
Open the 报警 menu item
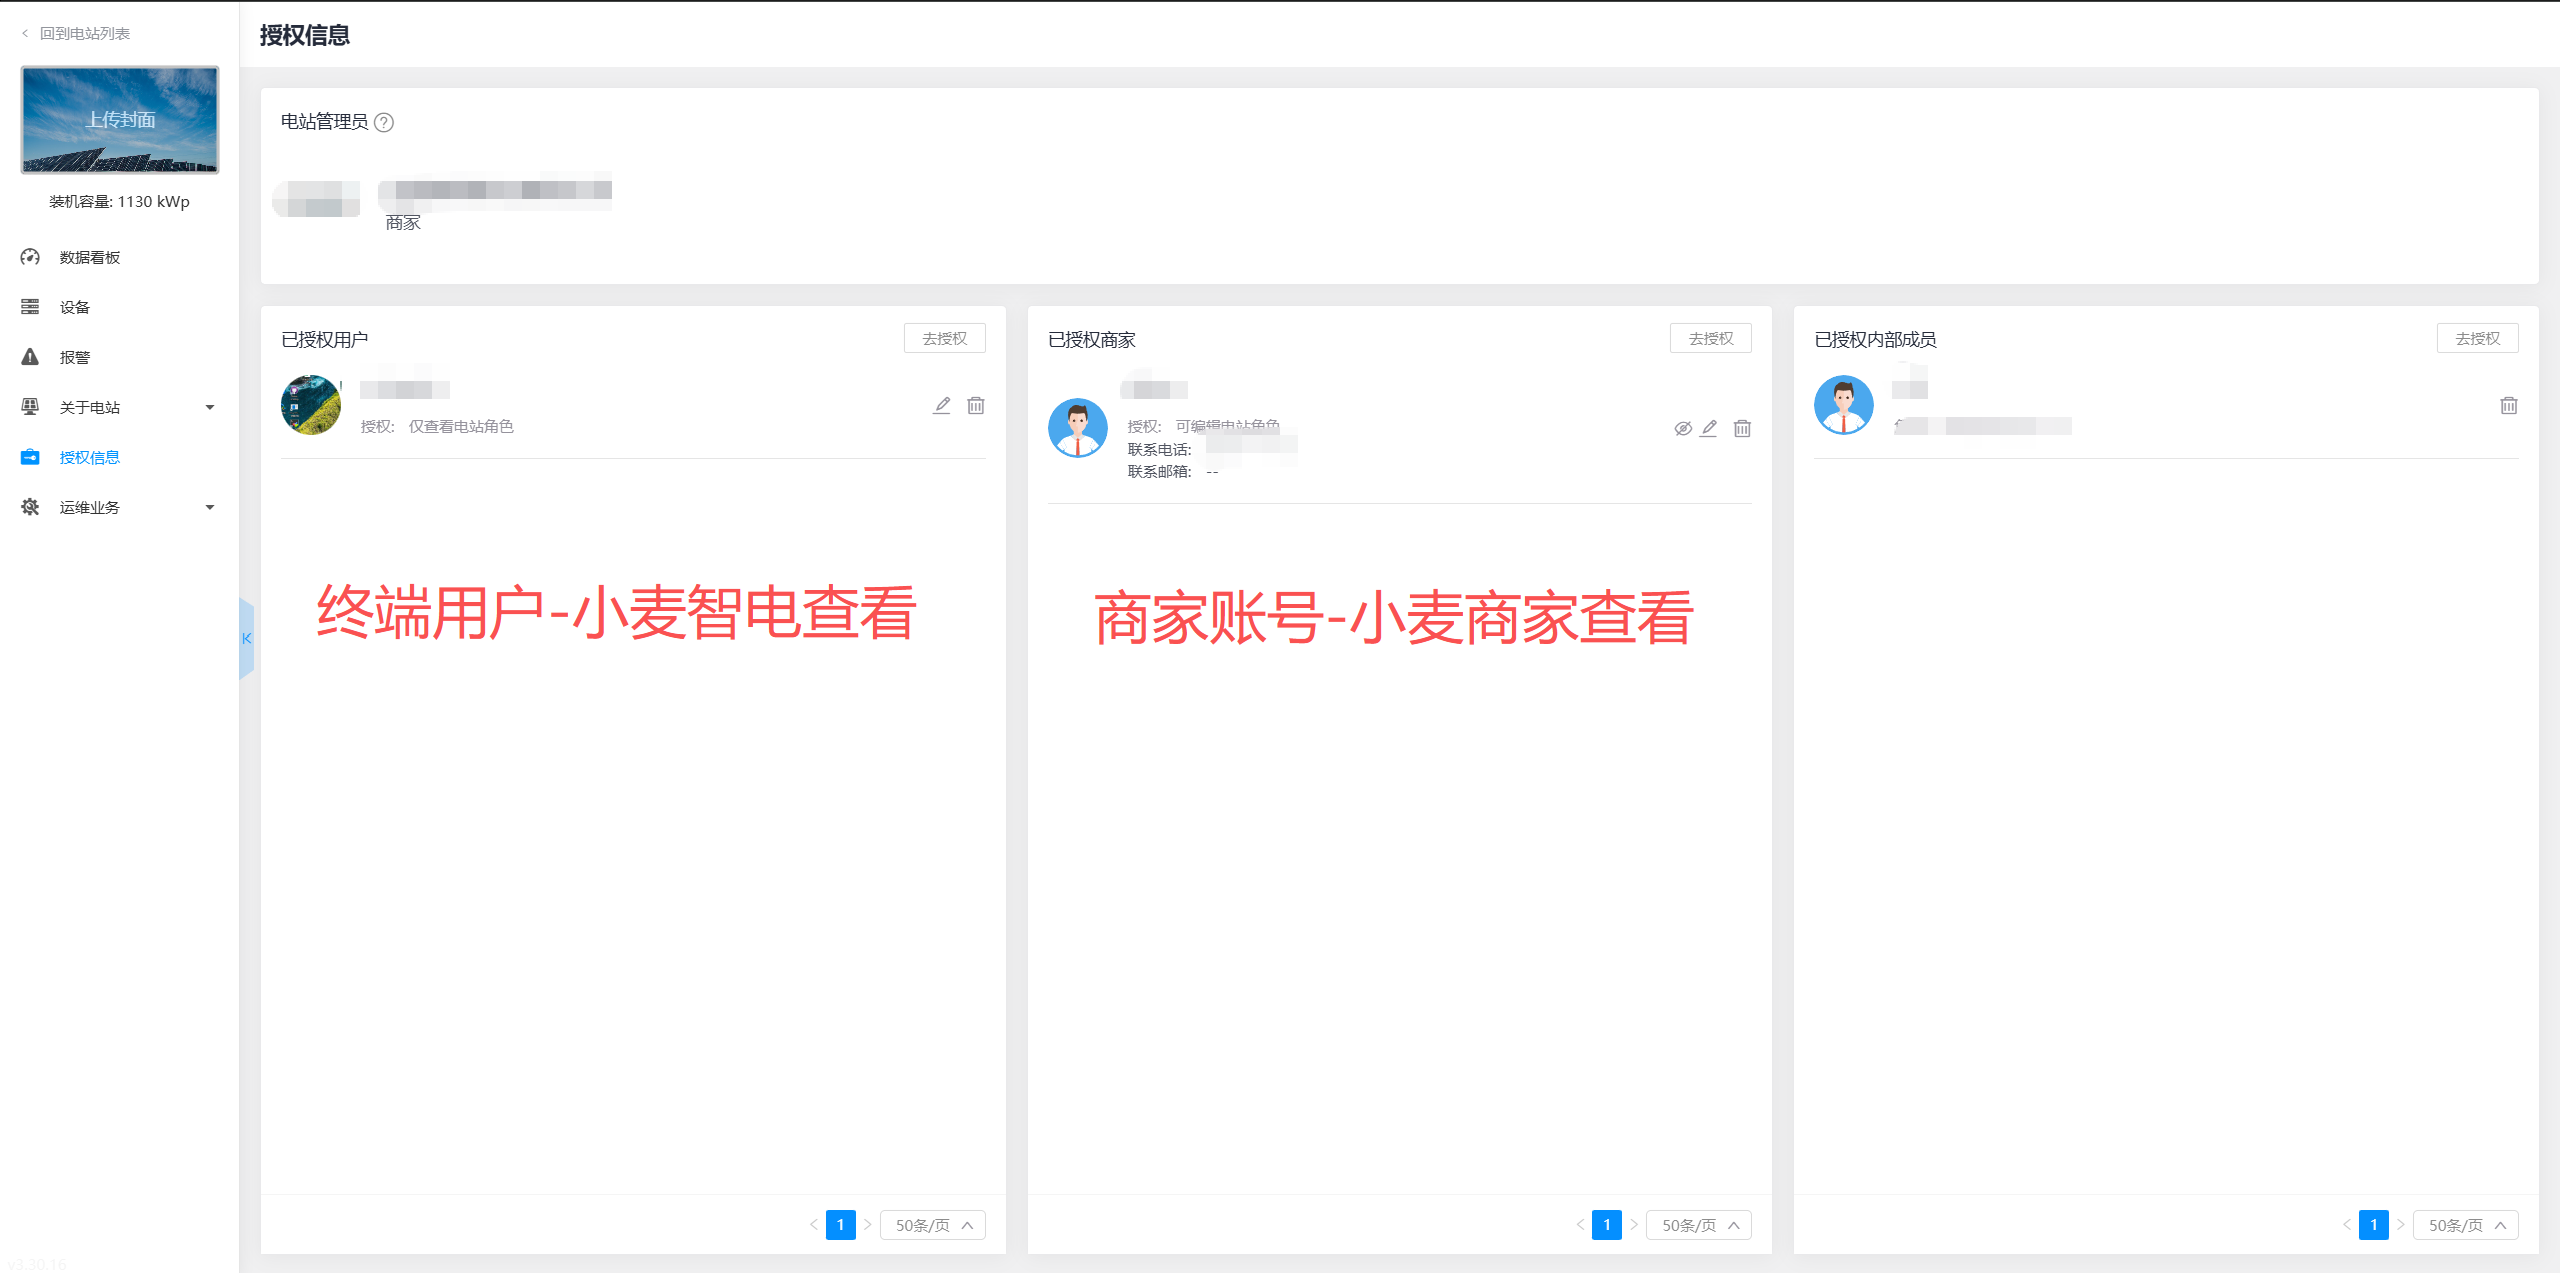74,357
